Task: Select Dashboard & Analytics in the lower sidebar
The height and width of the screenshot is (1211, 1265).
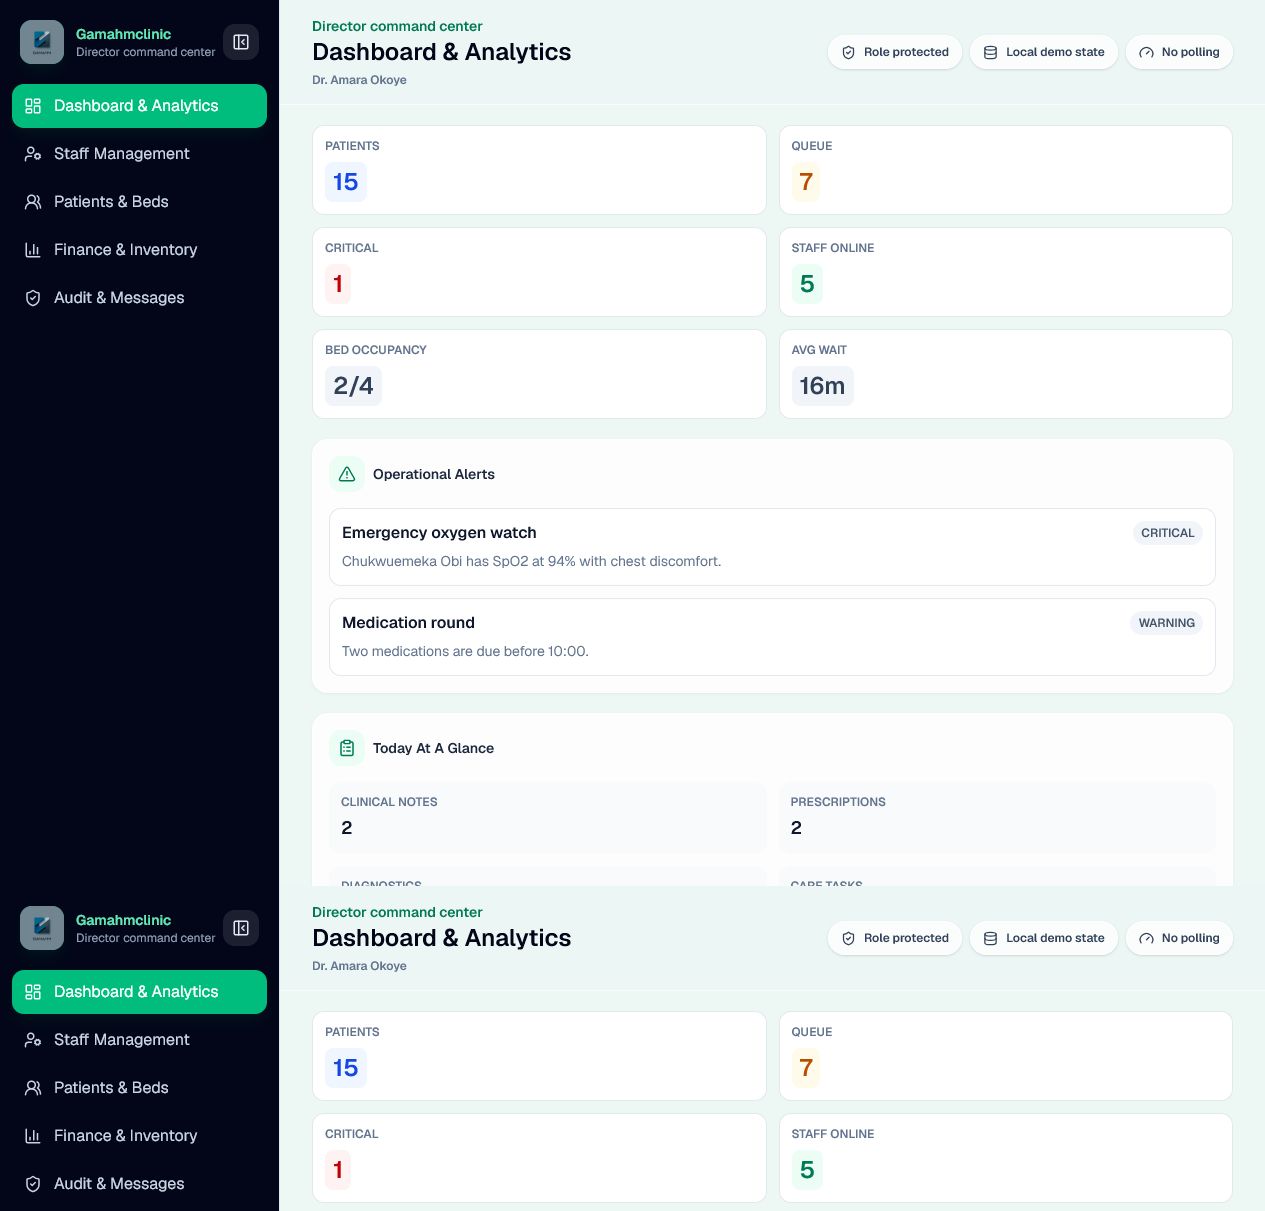Action: click(x=139, y=992)
